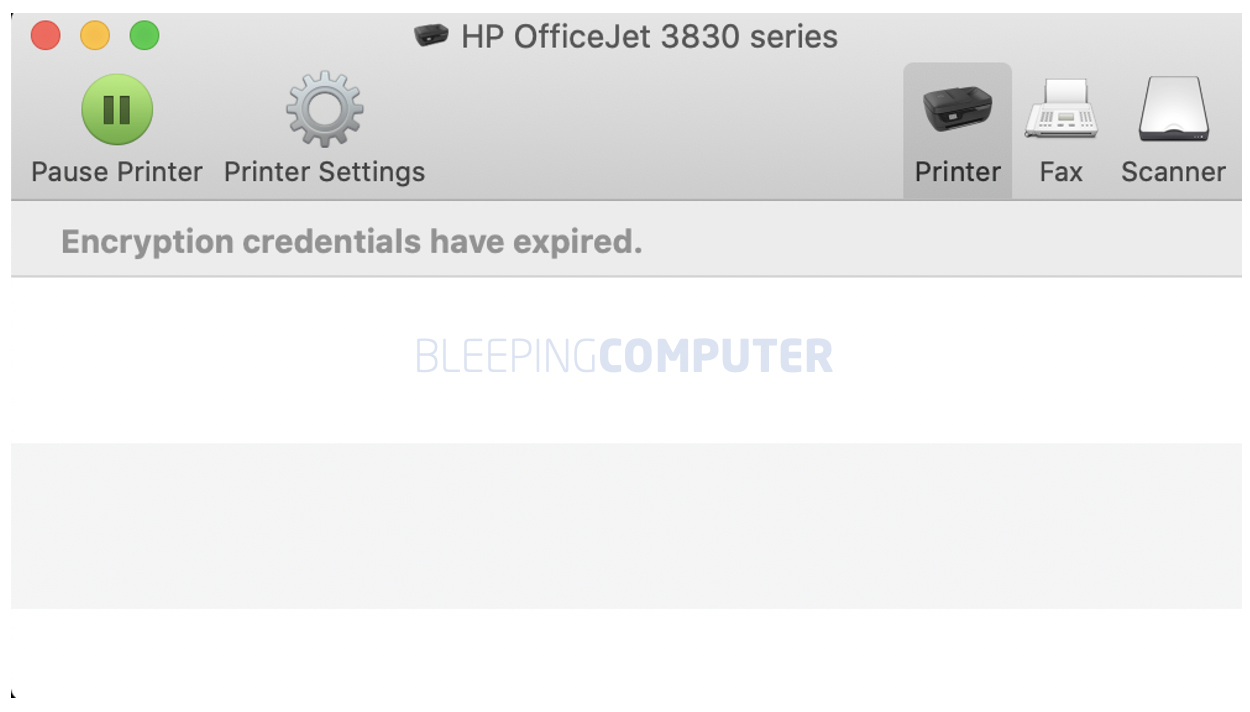Select the "Fax" tab label
Viewport: 1250px width, 712px height.
point(1061,172)
